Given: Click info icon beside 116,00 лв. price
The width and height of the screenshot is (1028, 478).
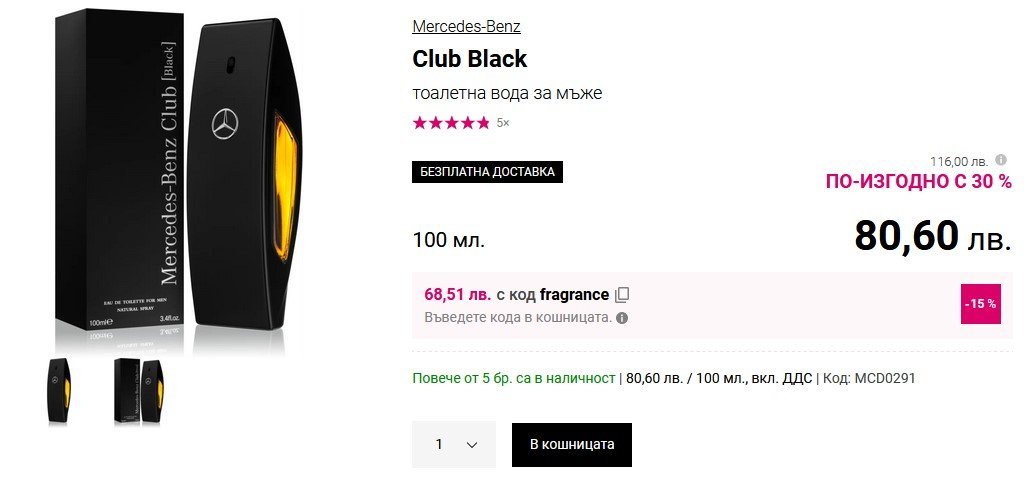Looking at the screenshot, I should pyautogui.click(x=1001, y=160).
